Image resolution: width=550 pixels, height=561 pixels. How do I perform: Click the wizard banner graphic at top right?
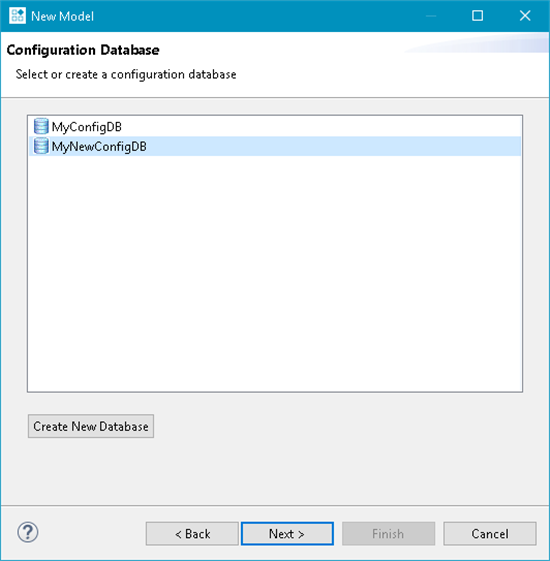click(477, 43)
